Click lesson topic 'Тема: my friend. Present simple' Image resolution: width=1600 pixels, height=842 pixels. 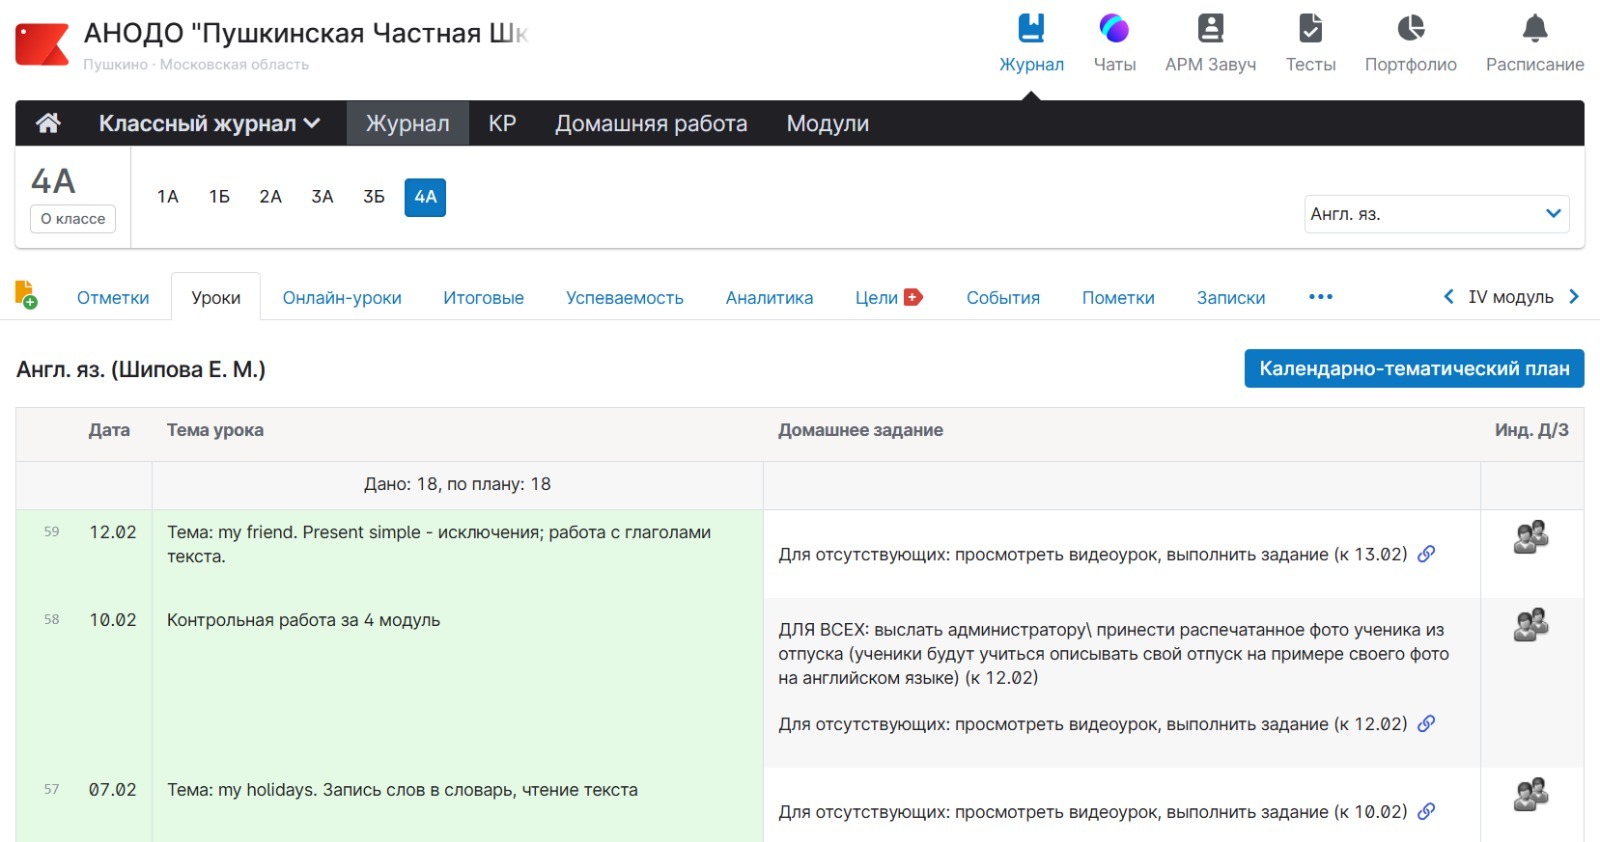tap(439, 544)
